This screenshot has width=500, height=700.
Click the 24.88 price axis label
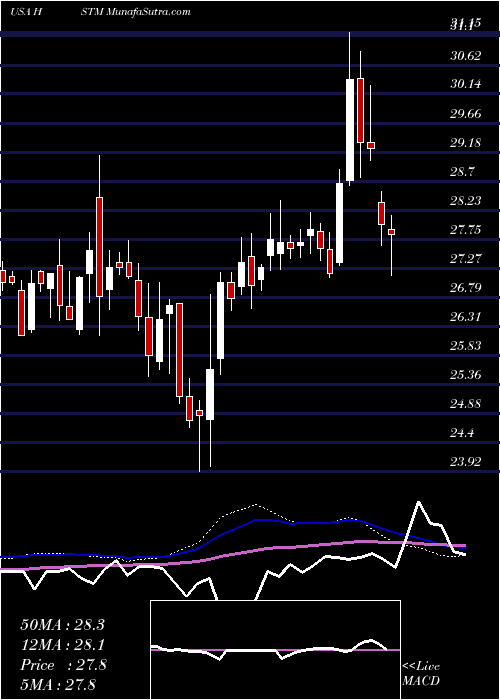(466, 404)
